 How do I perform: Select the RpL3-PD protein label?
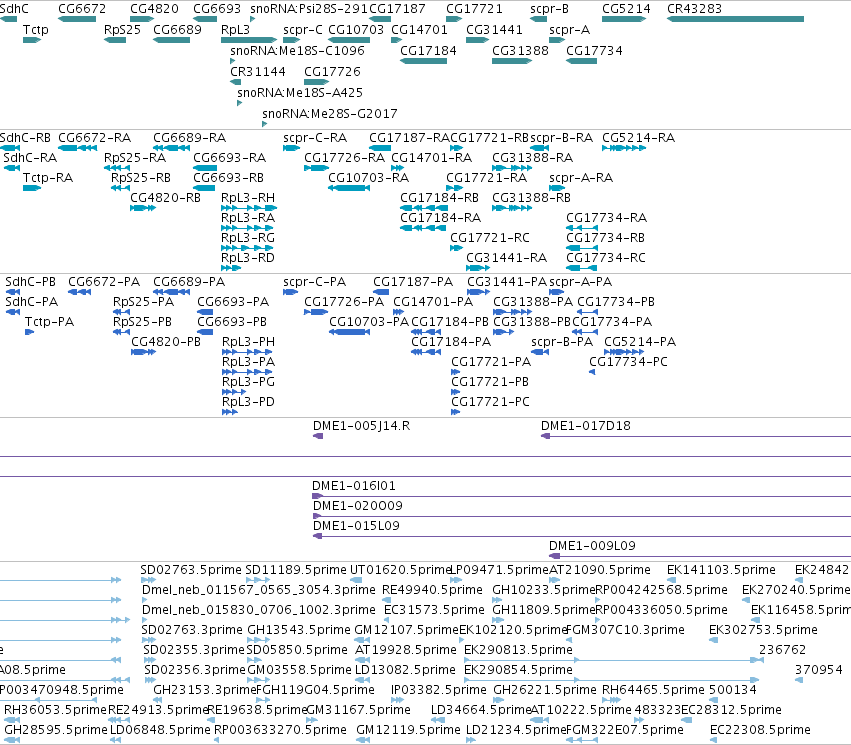point(249,402)
